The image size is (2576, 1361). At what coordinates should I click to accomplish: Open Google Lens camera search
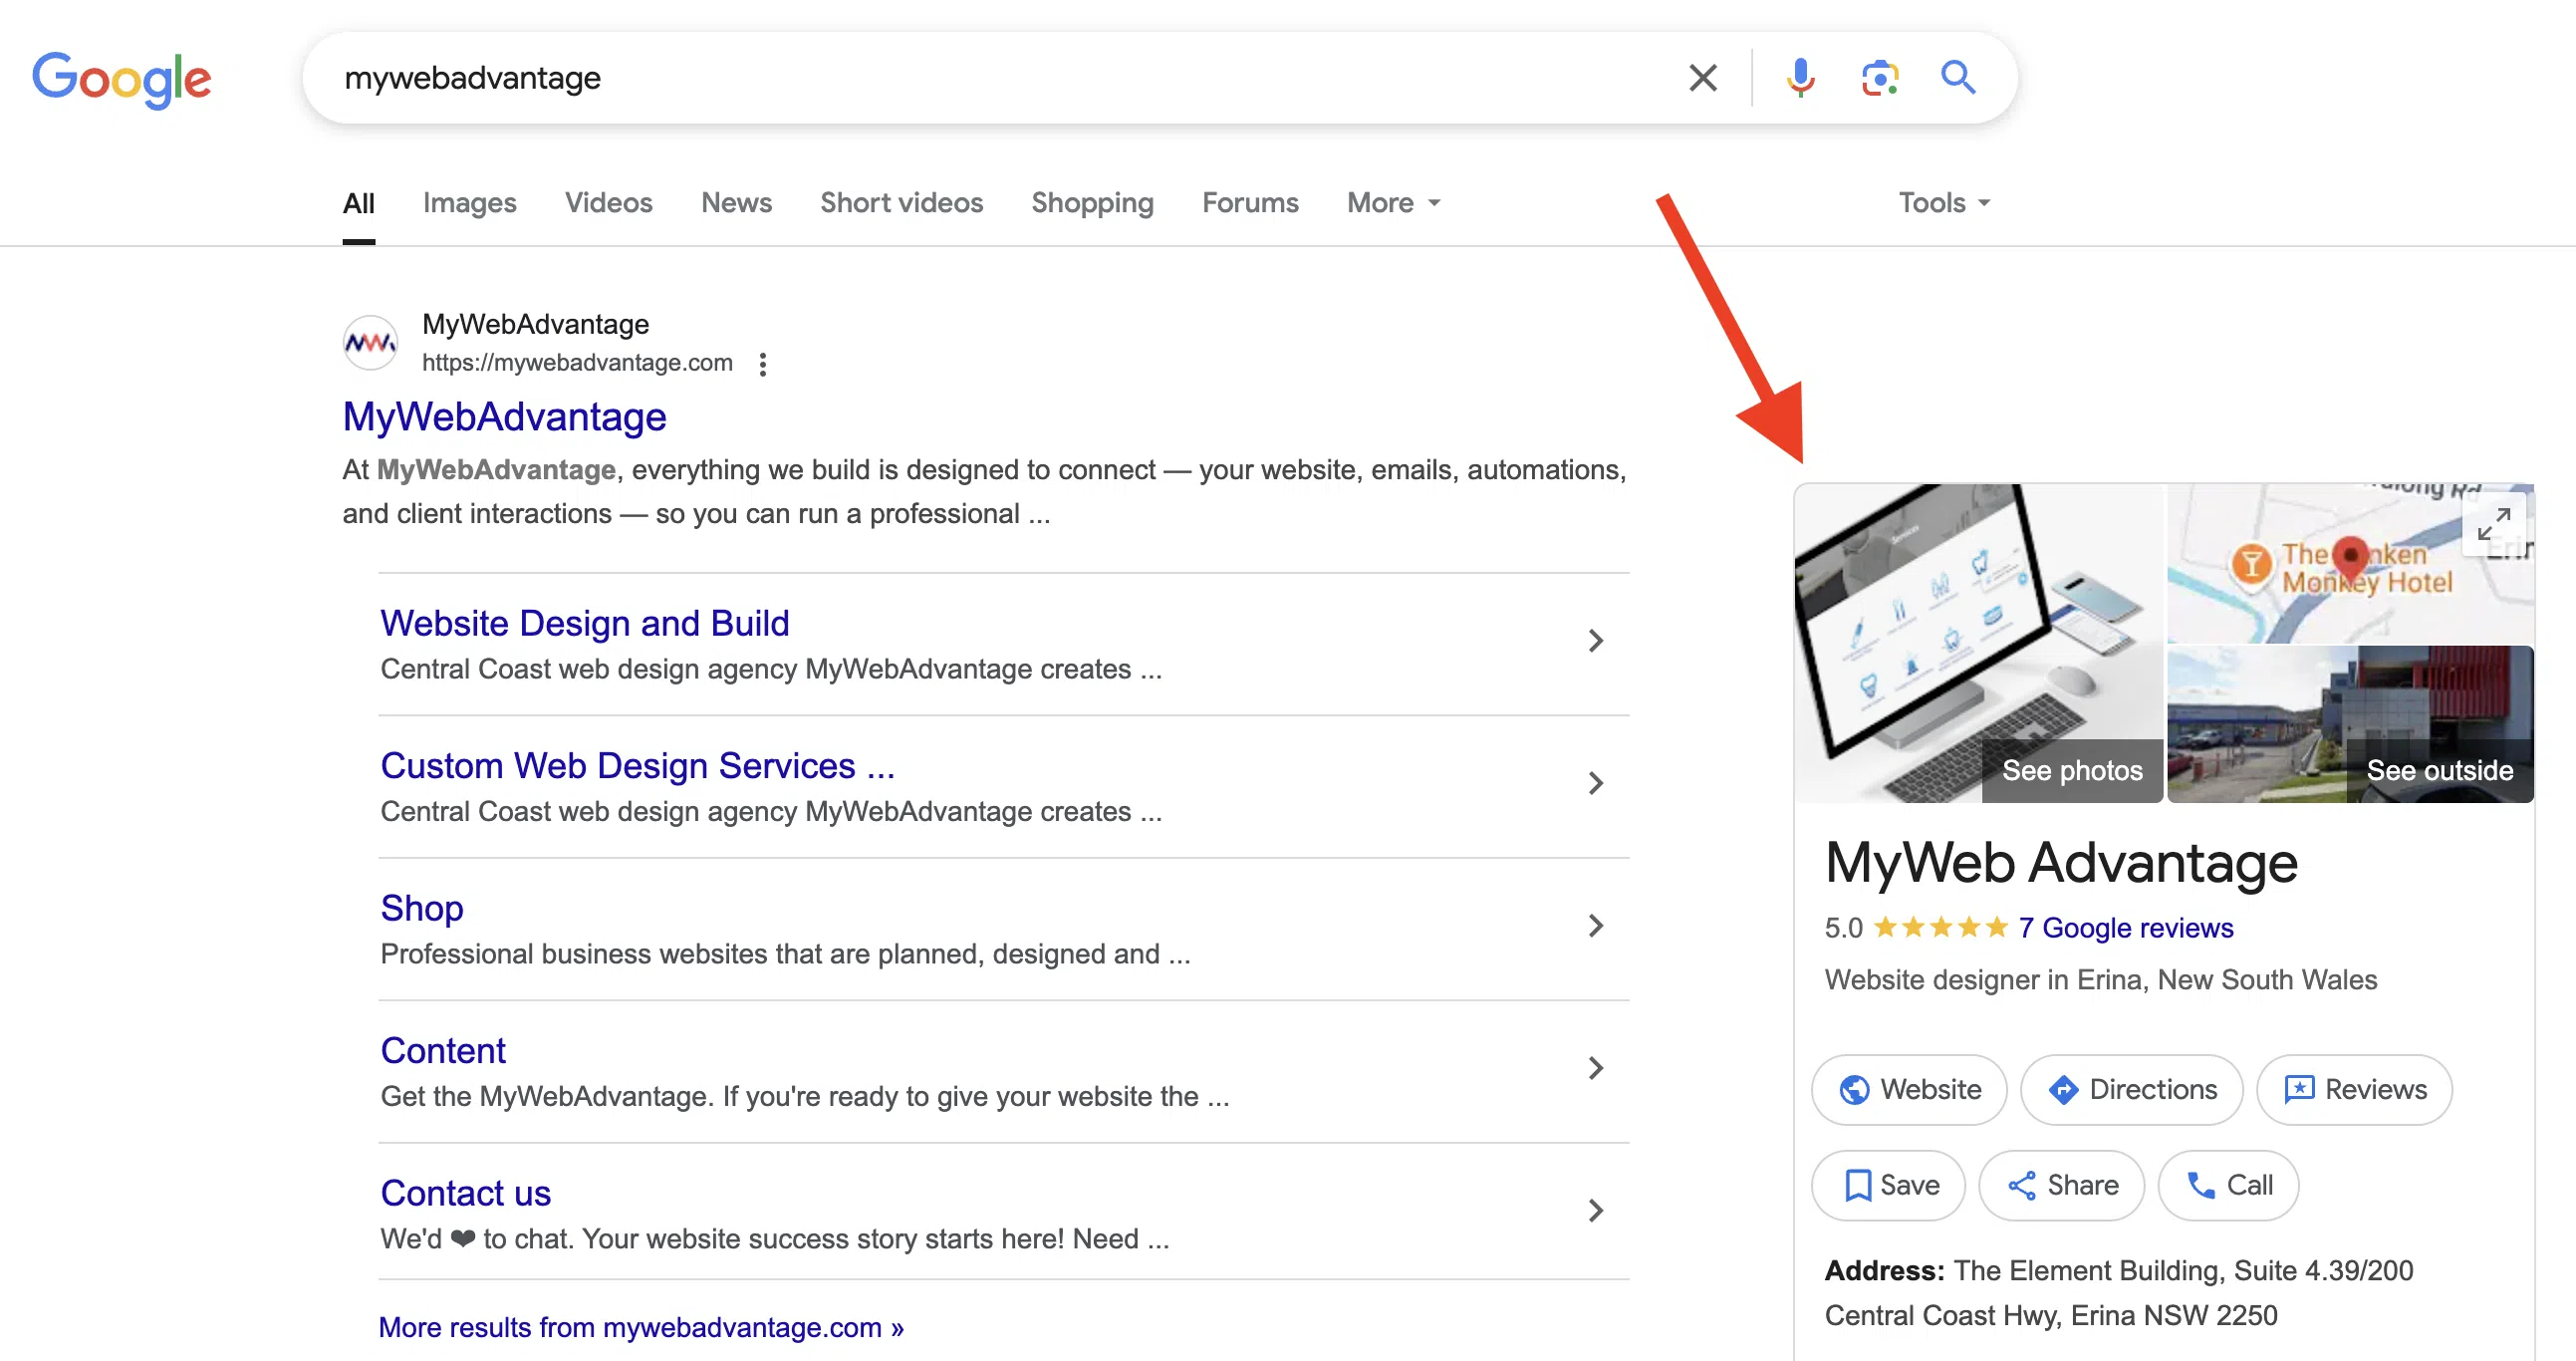coord(1880,78)
